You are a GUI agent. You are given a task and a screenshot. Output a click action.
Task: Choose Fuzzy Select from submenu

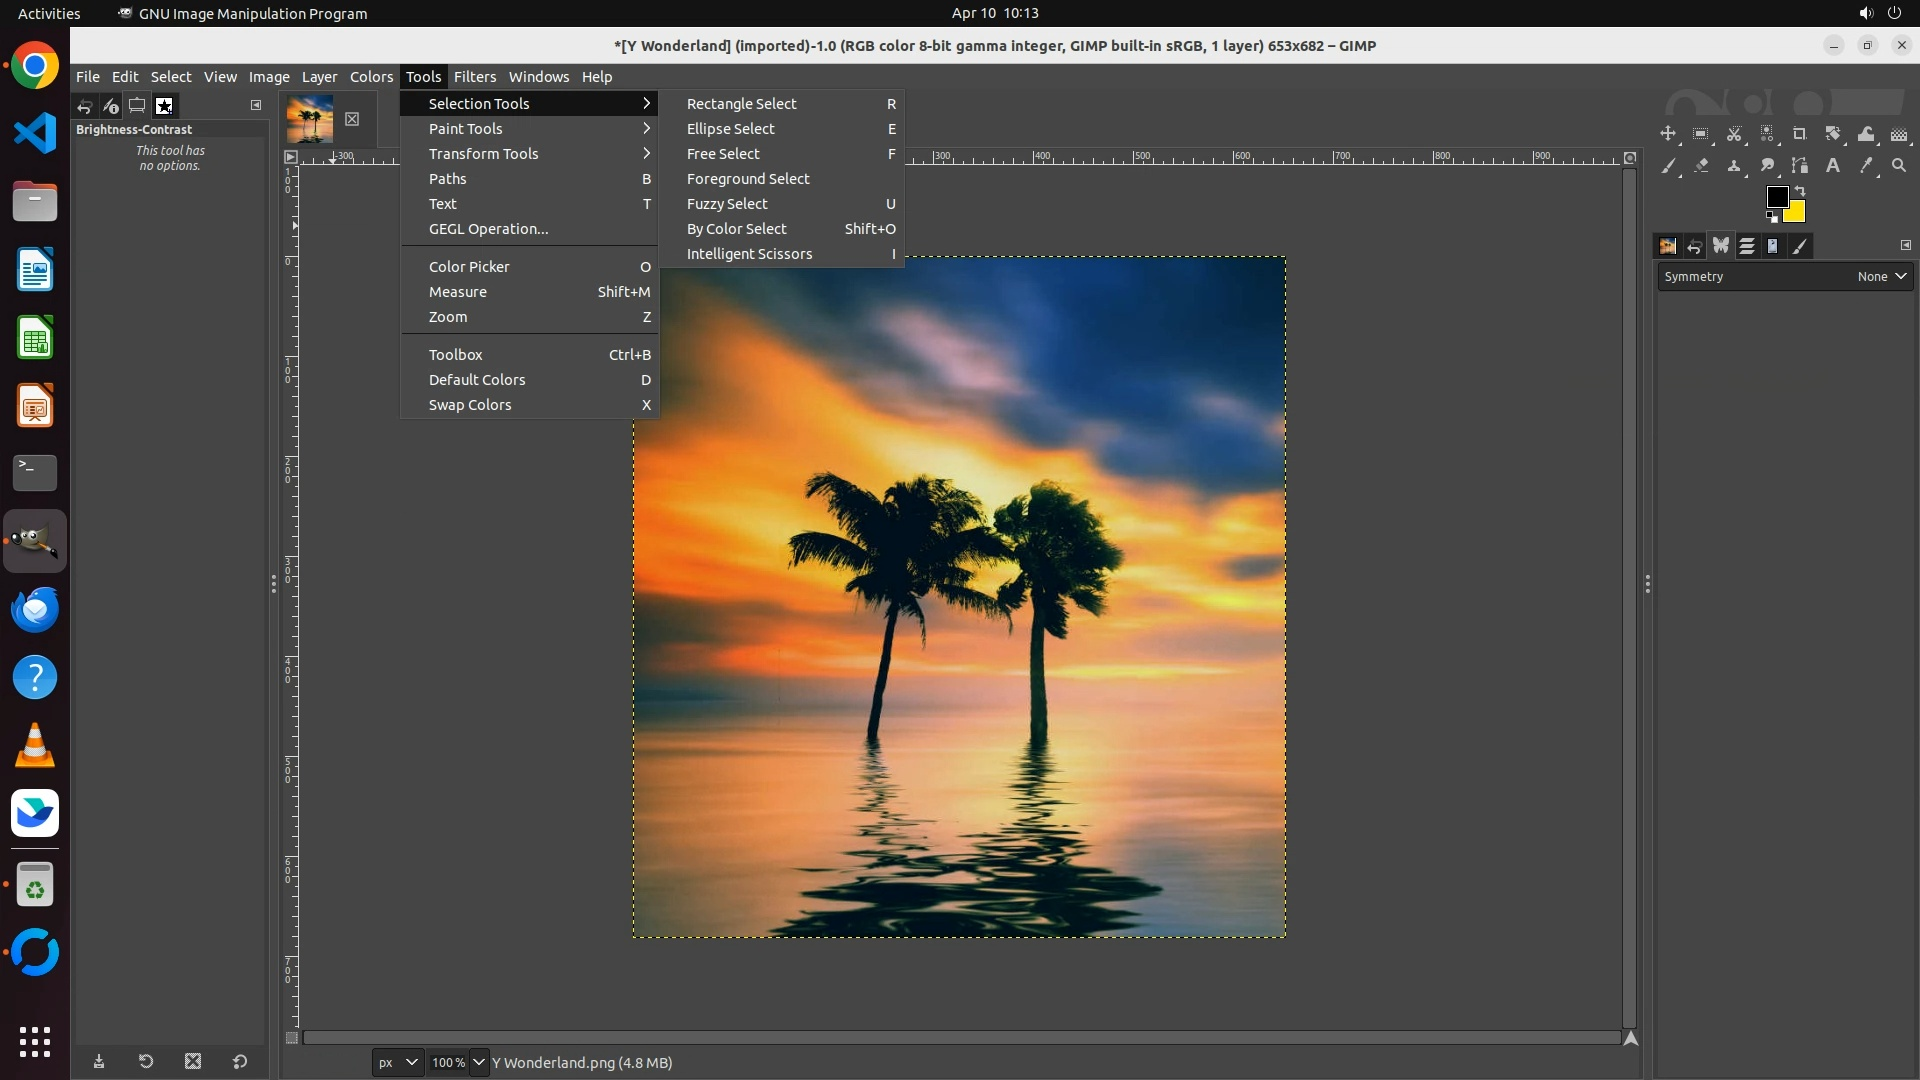click(x=727, y=204)
